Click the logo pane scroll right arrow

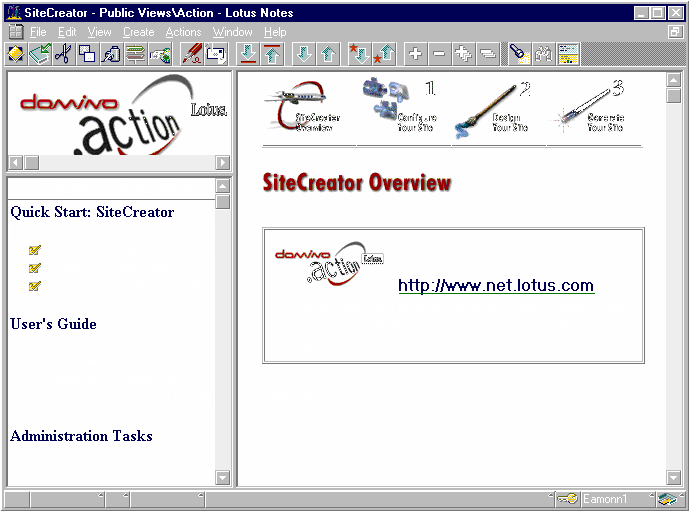pyautogui.click(x=223, y=163)
